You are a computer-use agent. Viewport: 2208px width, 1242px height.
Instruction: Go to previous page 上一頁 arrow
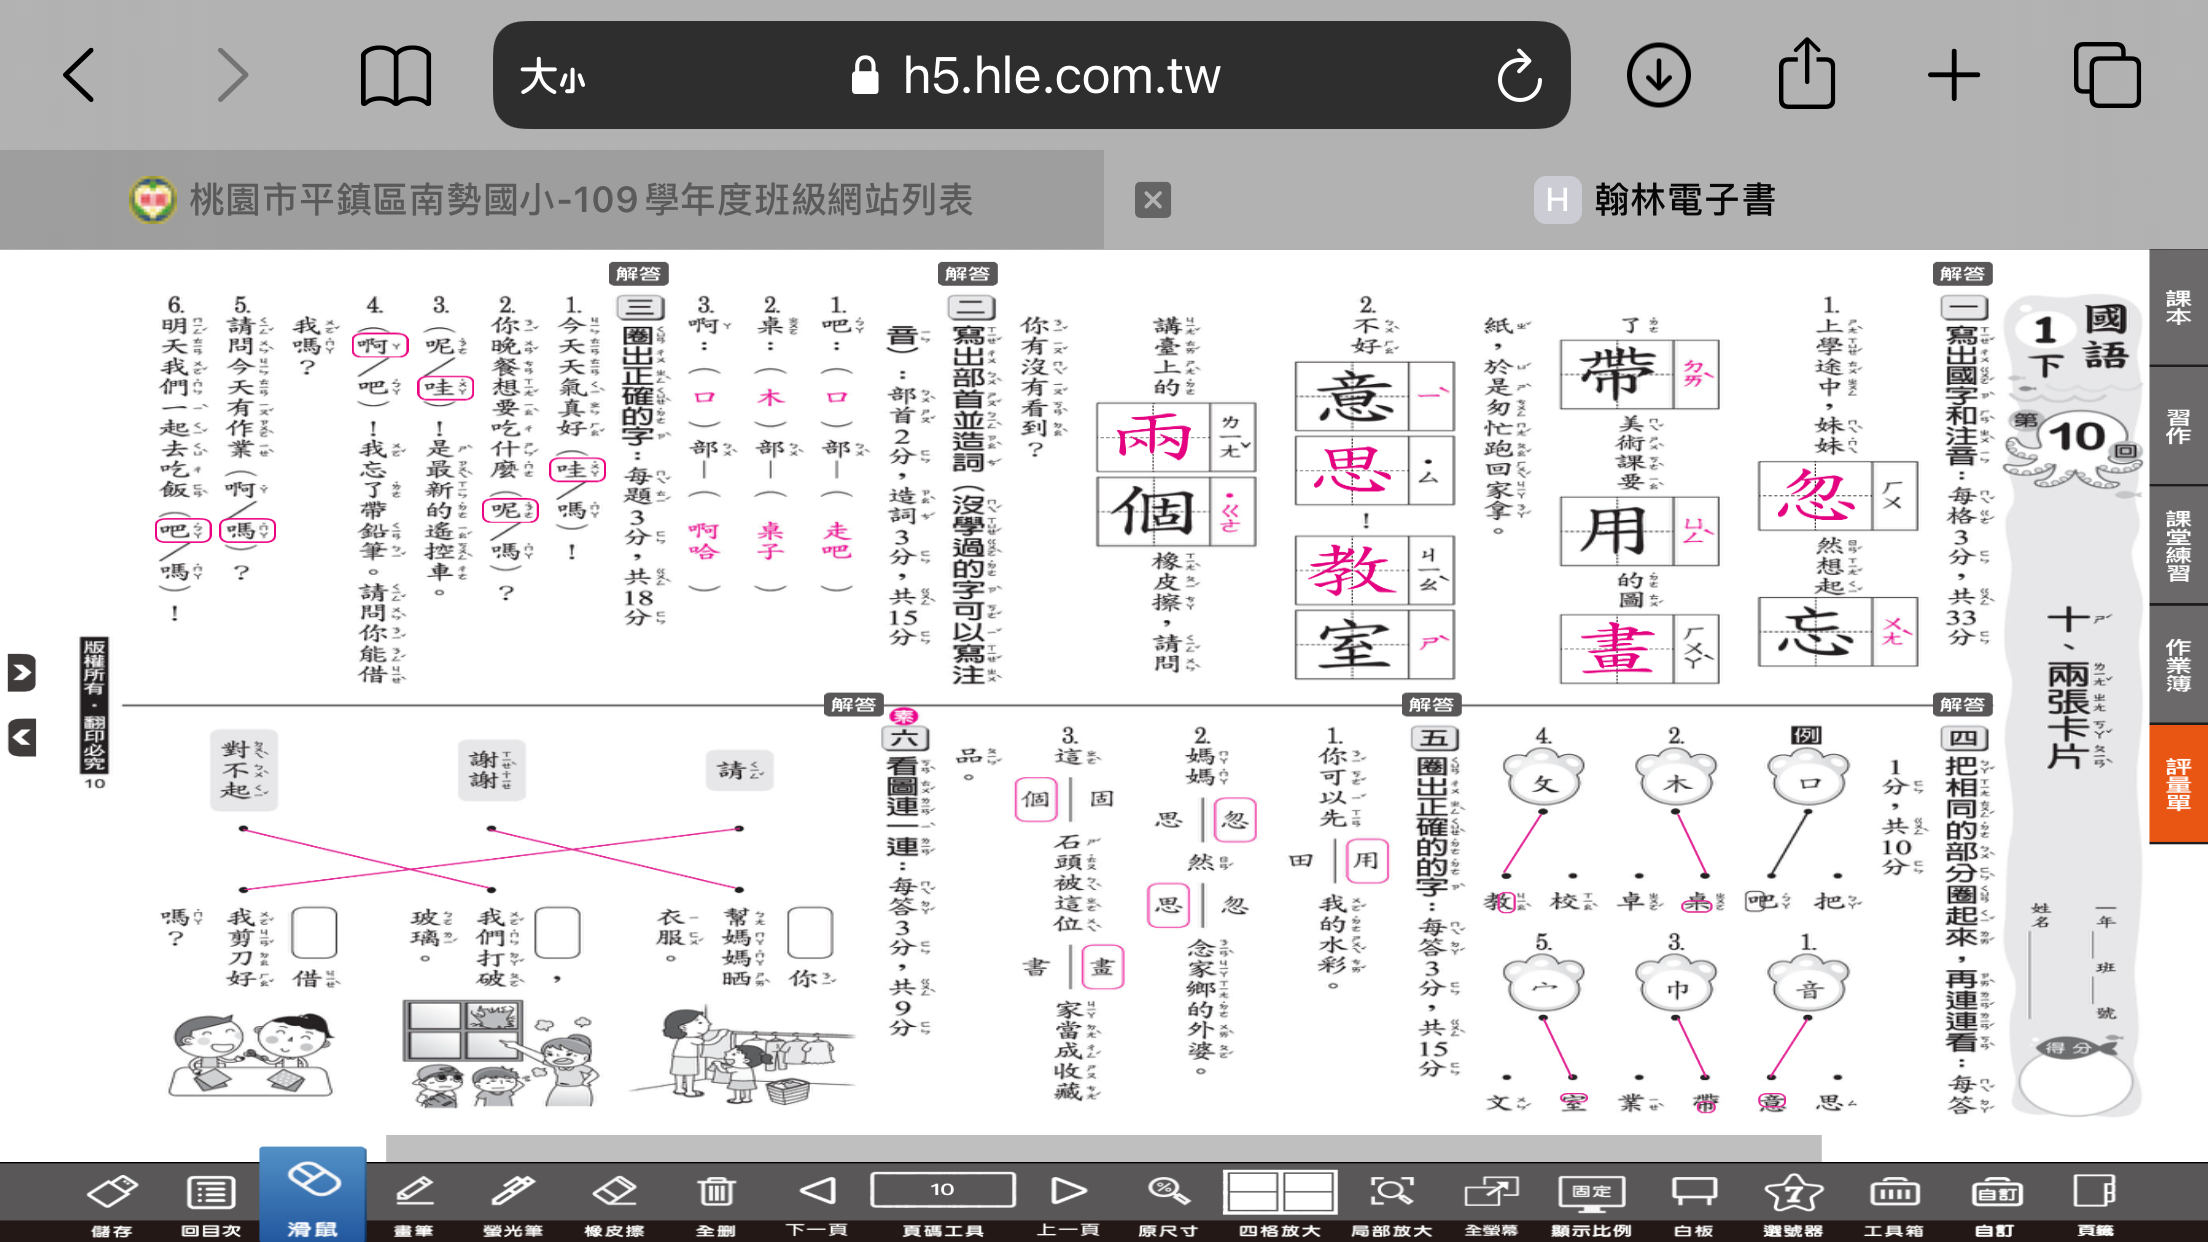[x=1068, y=1203]
